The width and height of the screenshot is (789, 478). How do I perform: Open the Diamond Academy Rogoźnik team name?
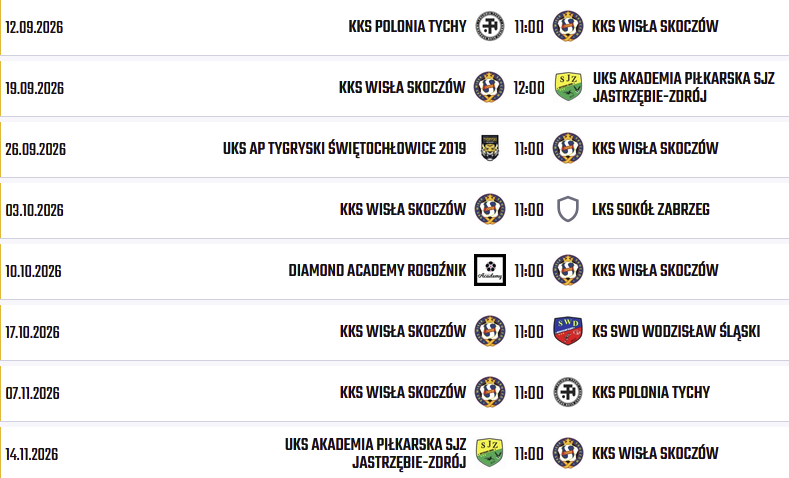(x=377, y=270)
